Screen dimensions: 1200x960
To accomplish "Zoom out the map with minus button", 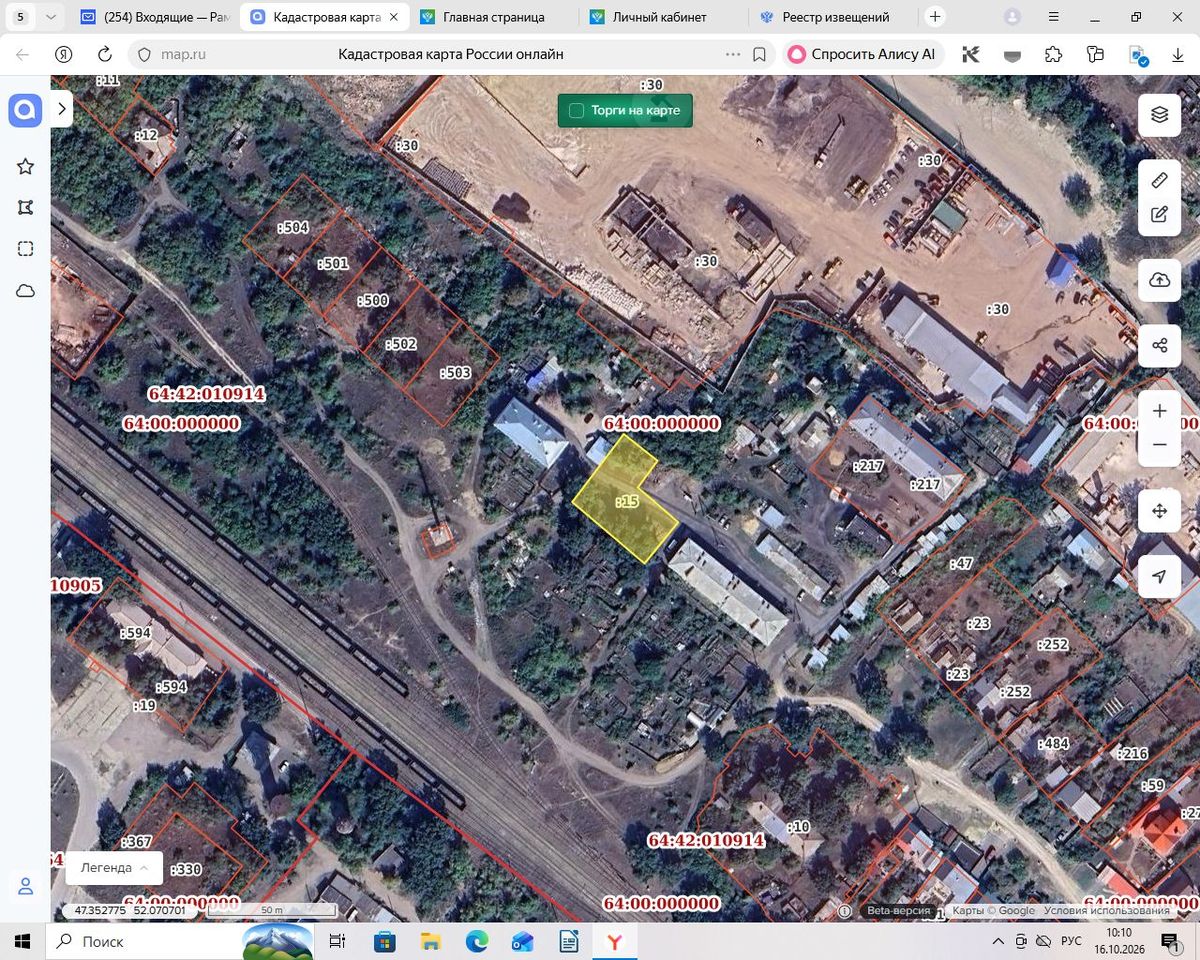I will point(1160,445).
